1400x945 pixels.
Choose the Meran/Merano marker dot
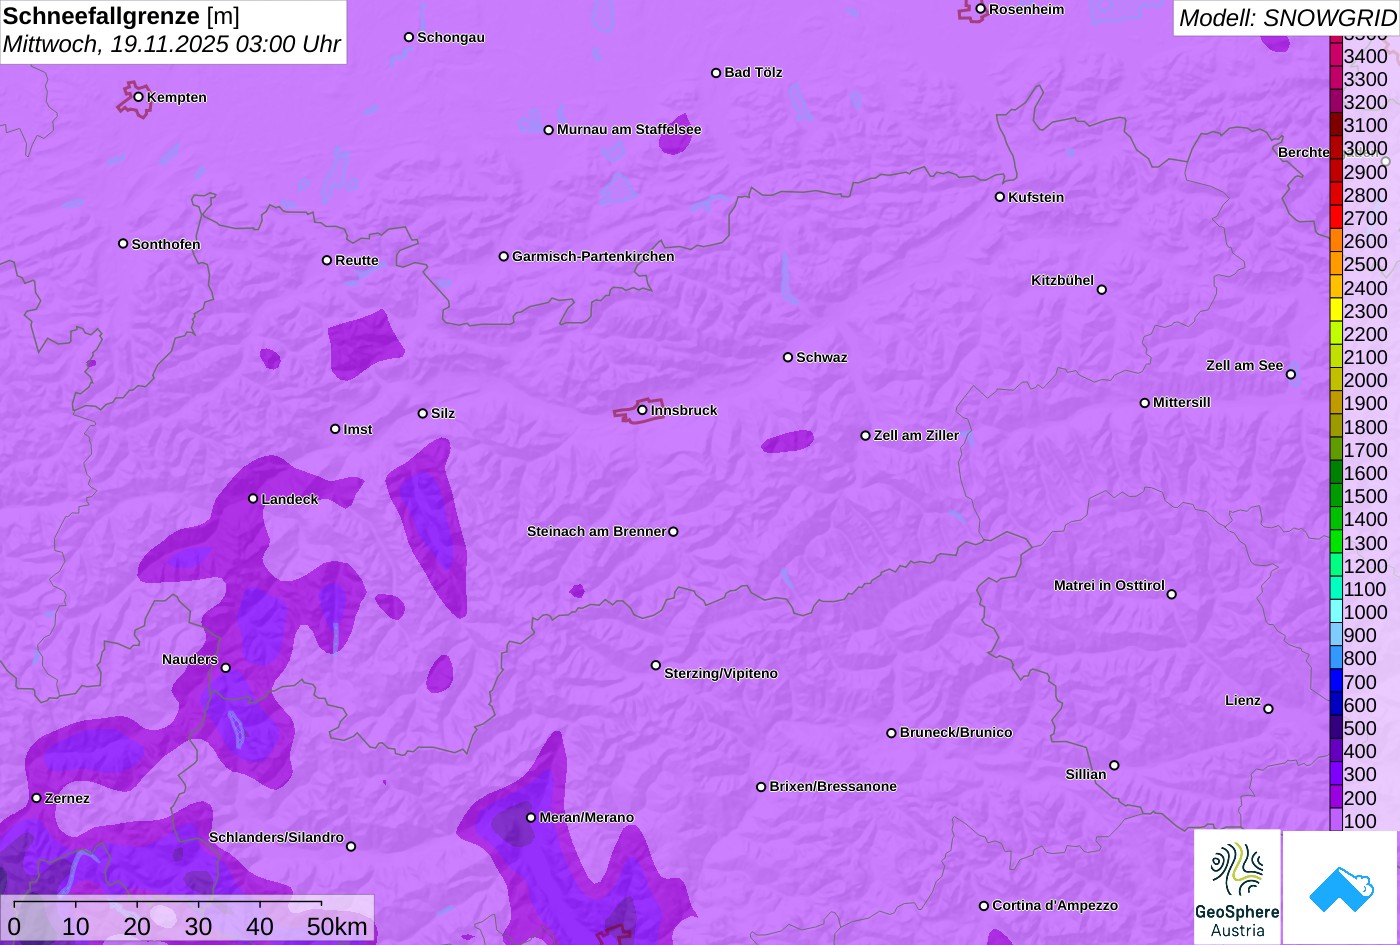tap(531, 818)
